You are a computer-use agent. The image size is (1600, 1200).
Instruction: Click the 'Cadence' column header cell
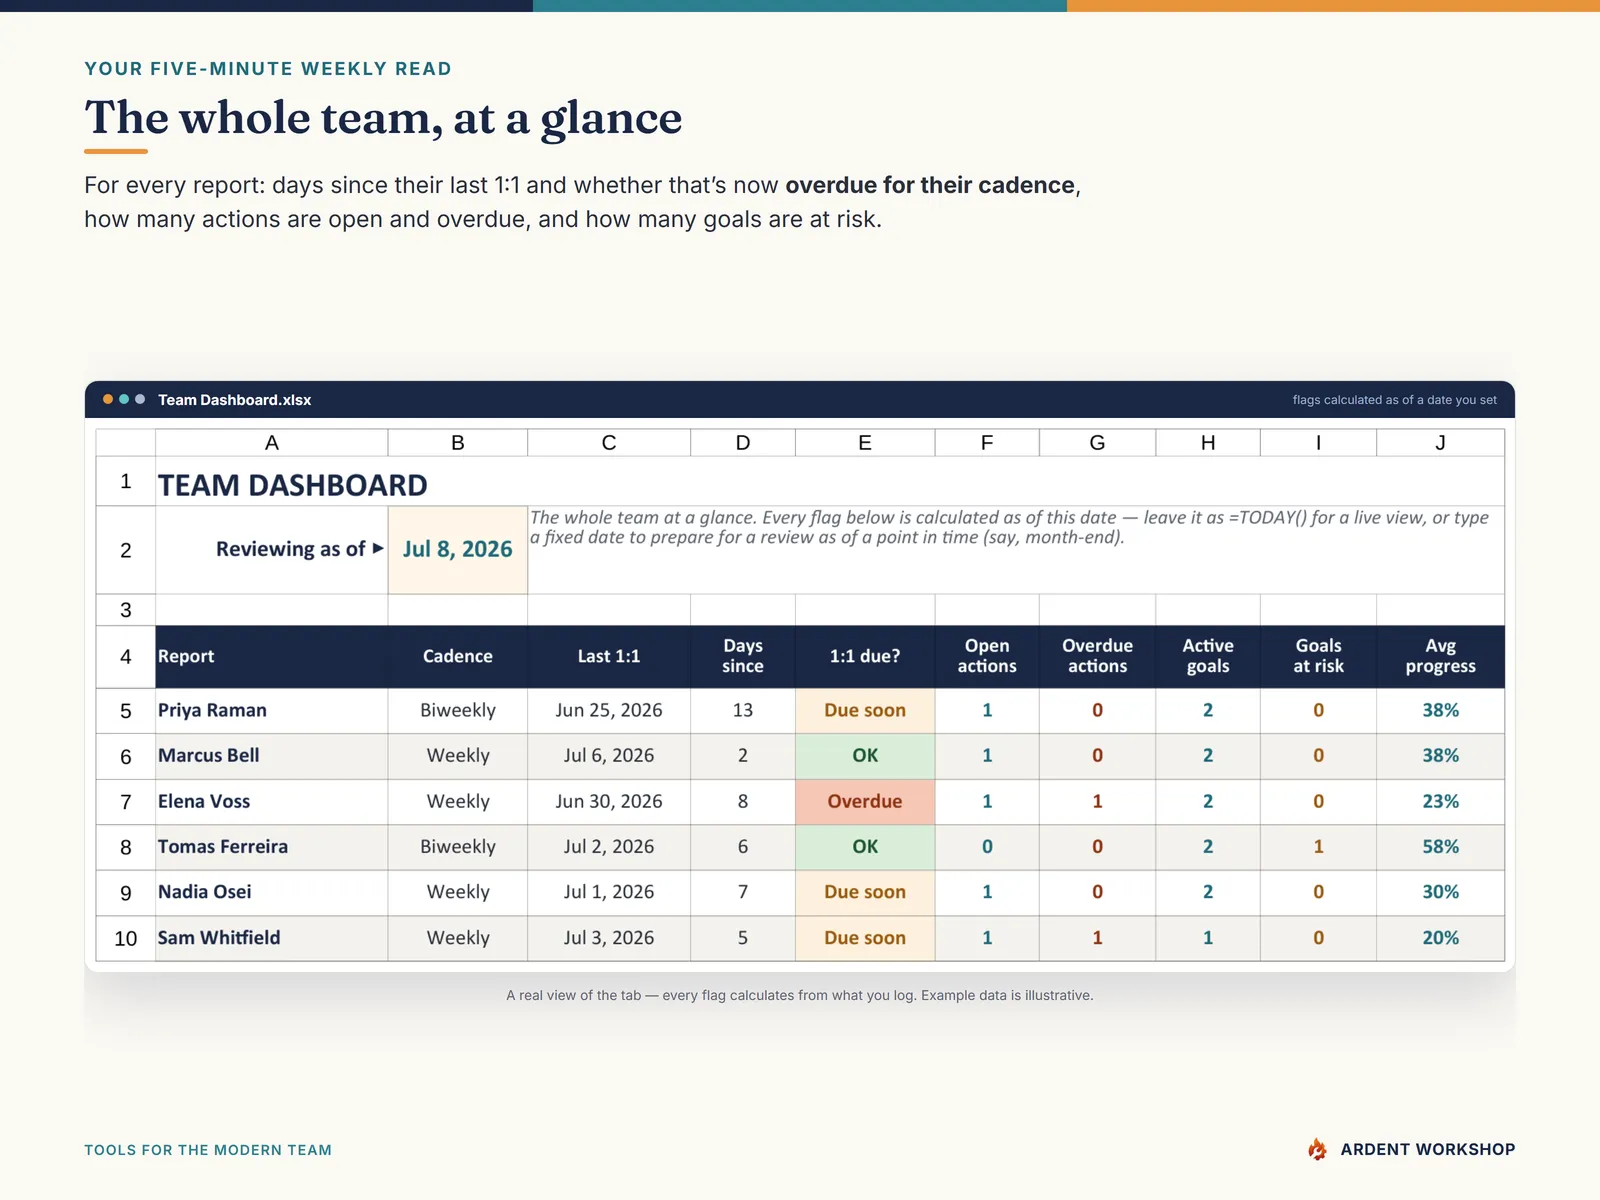(x=458, y=657)
